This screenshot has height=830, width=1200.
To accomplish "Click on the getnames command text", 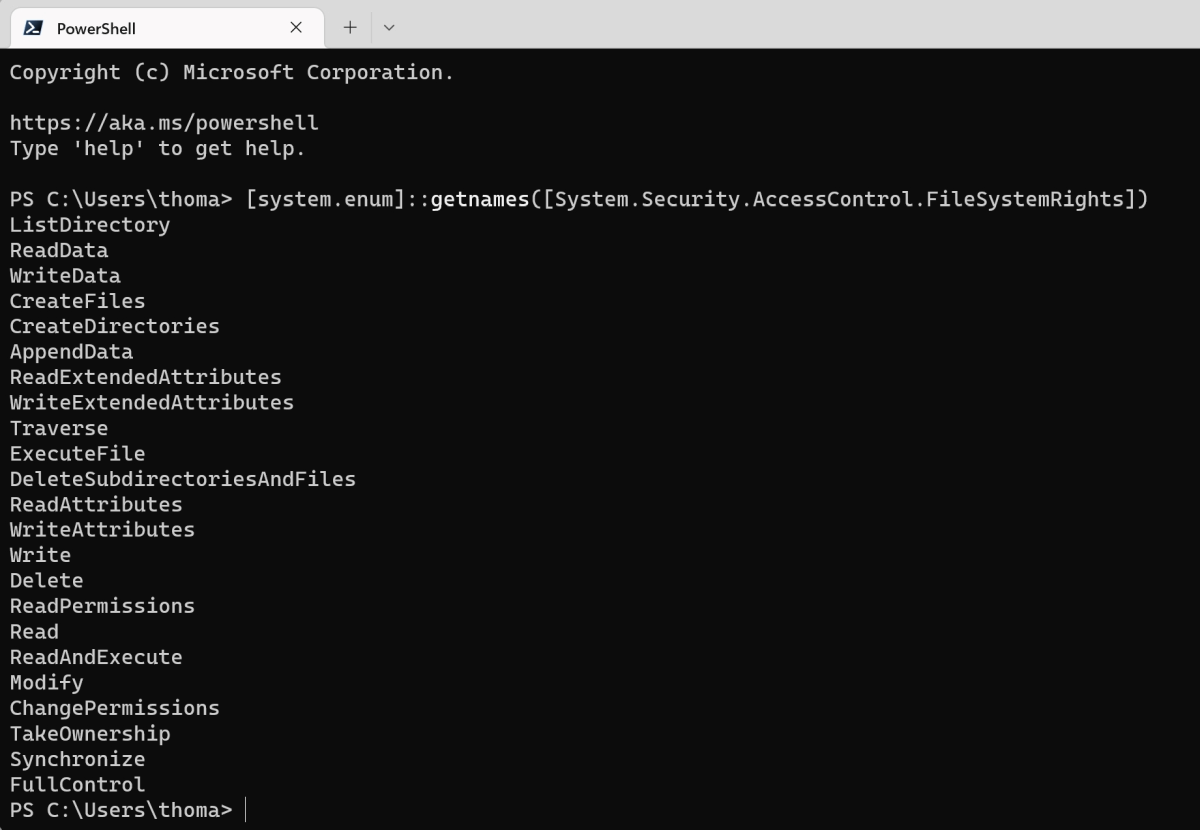I will [479, 199].
